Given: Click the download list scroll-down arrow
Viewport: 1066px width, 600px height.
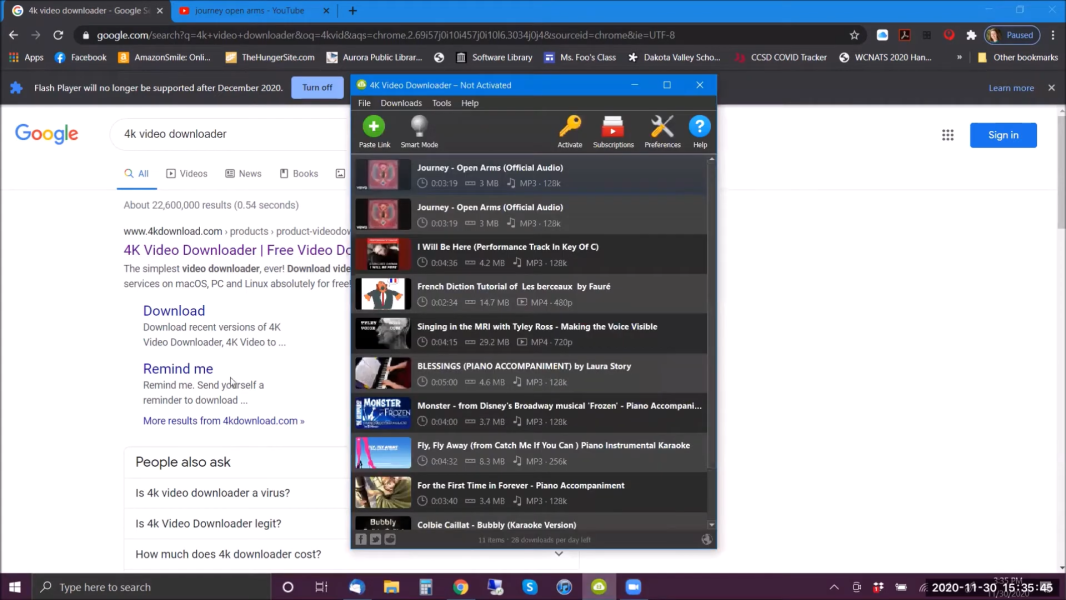Looking at the screenshot, I should 712,525.
